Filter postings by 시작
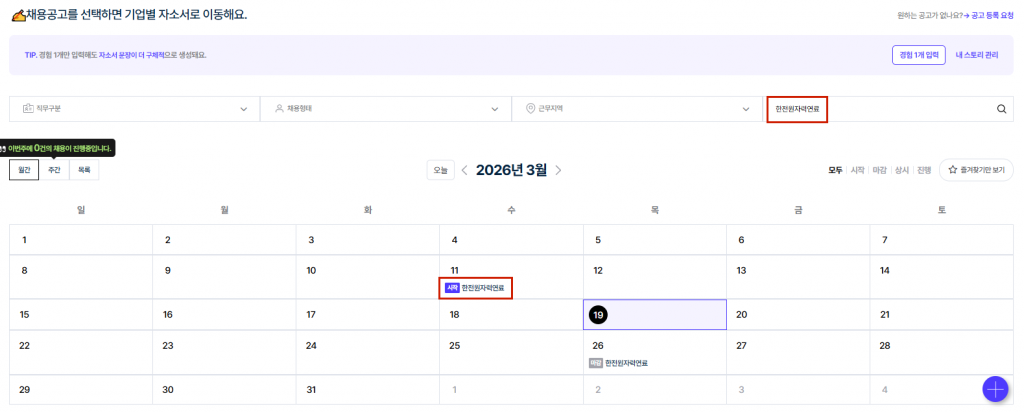Screen dimensions: 1024x413 click(x=857, y=170)
